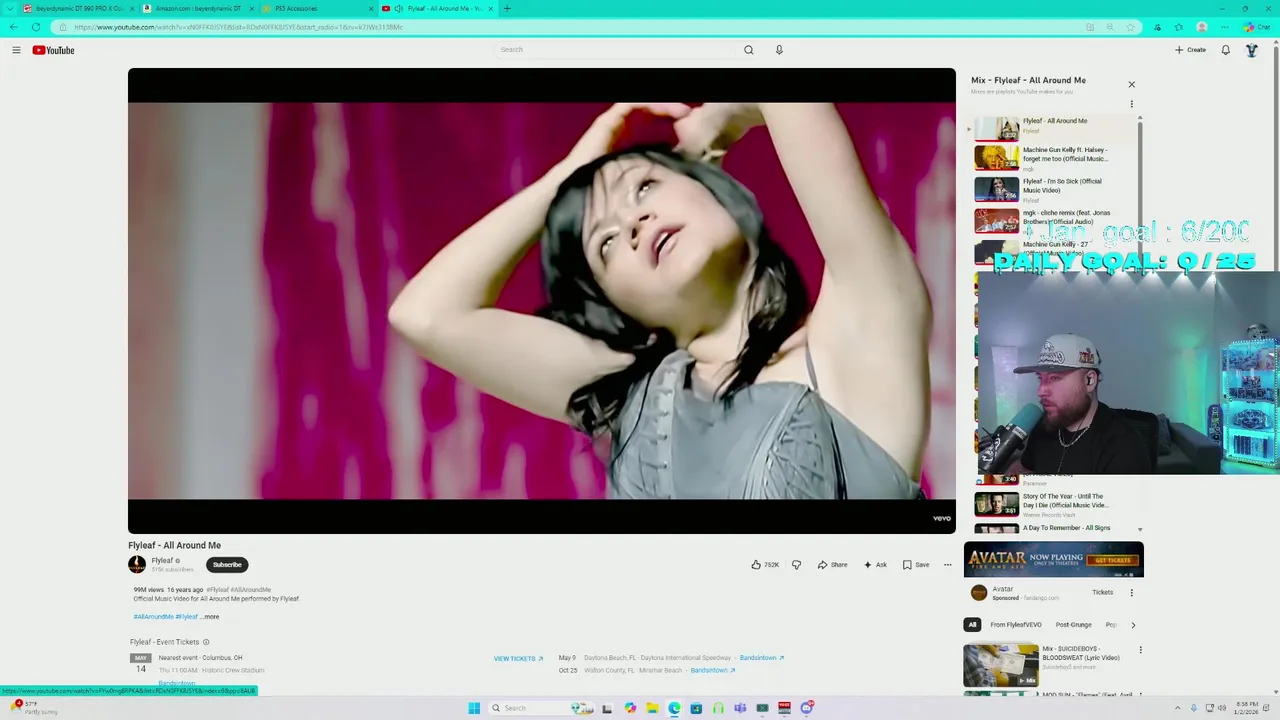
Task: Open the tab search dropdown arrow
Action: click(9, 9)
